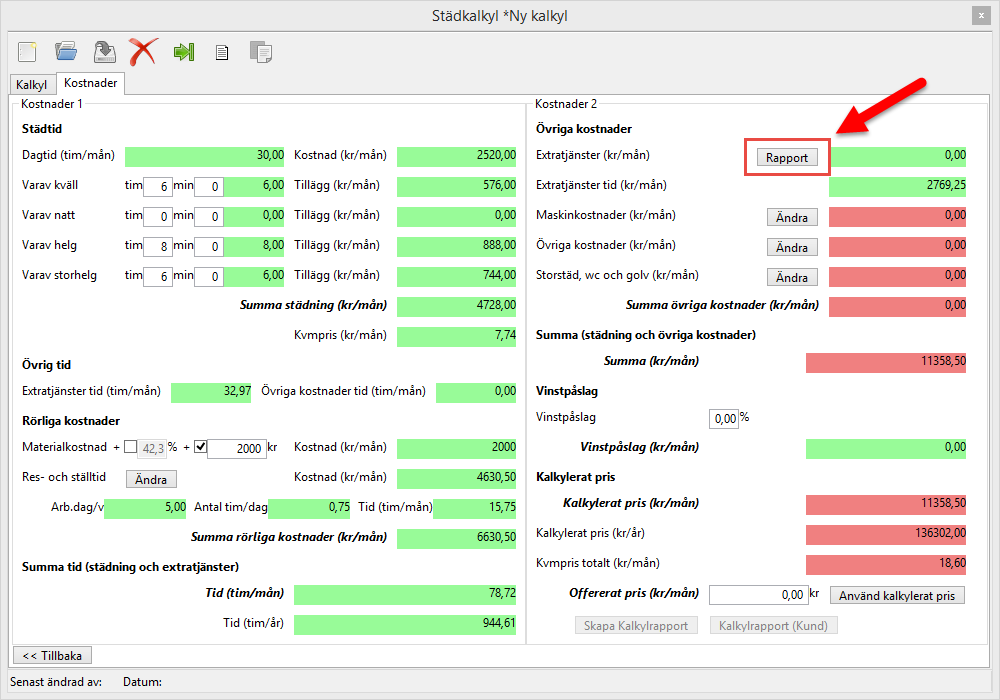The image size is (1000, 700).
Task: Open a saved calculation via folder icon
Action: (66, 51)
